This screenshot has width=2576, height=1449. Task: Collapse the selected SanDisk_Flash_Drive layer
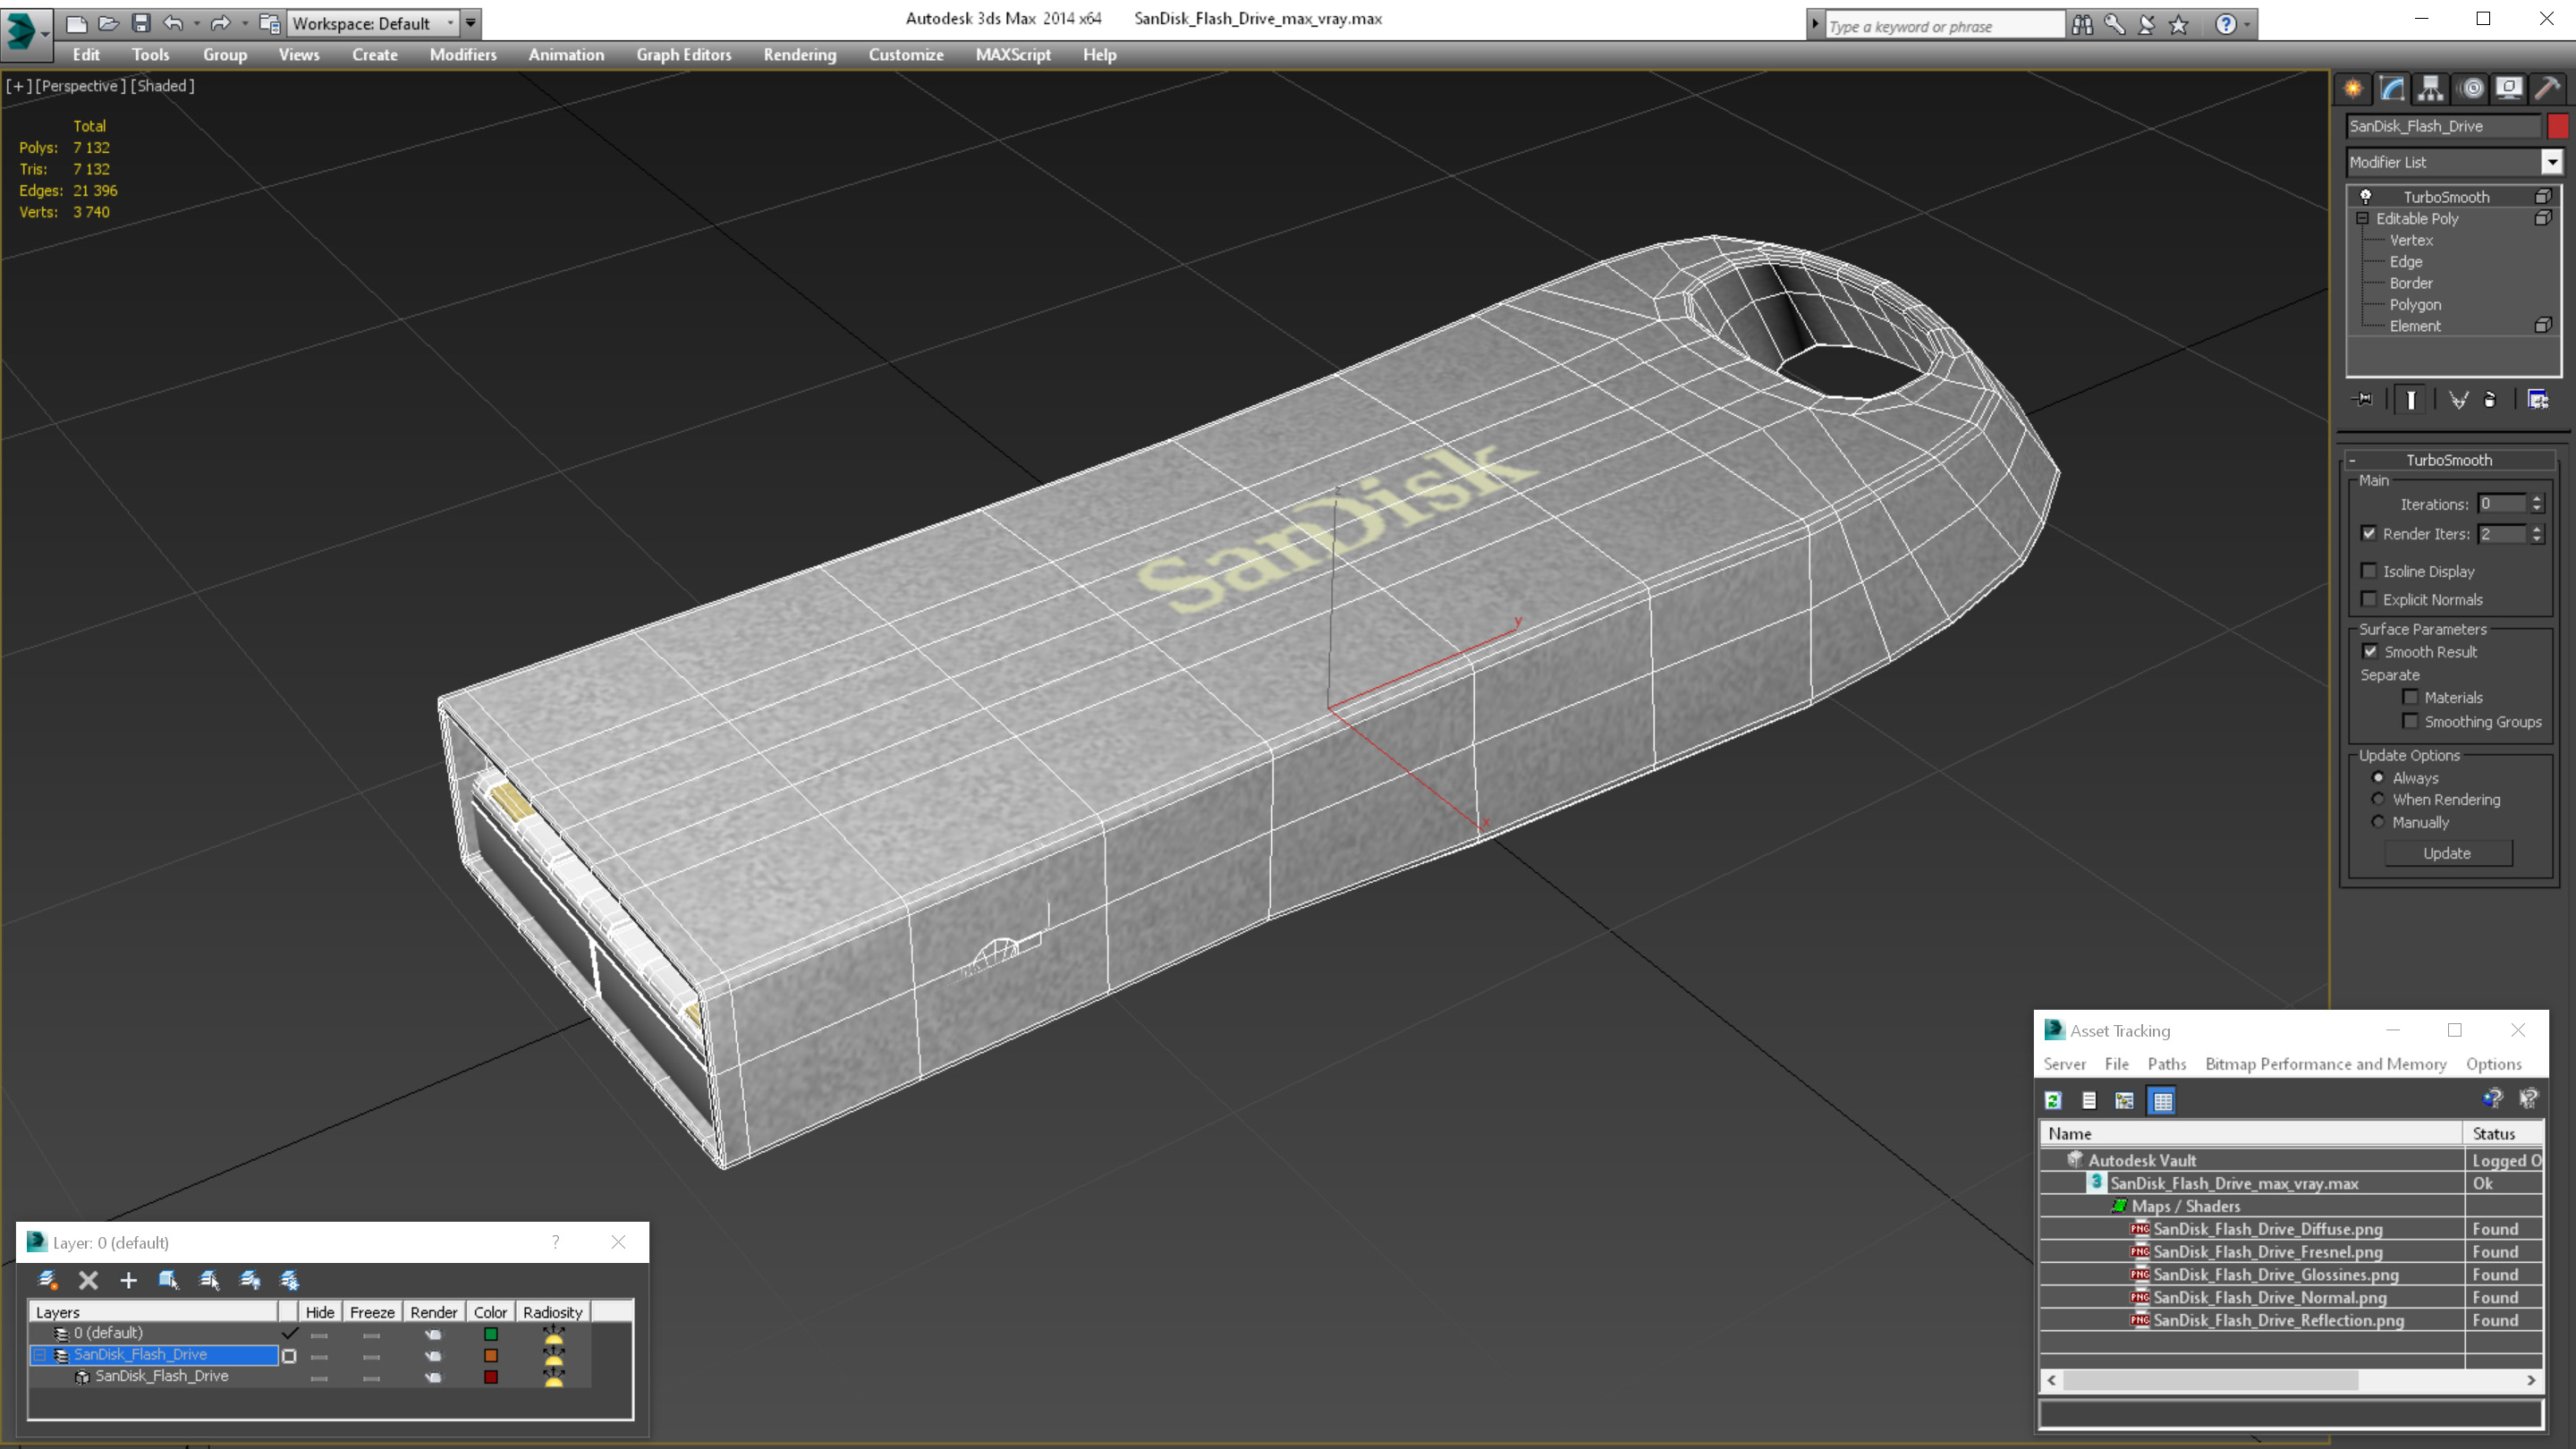40,1355
